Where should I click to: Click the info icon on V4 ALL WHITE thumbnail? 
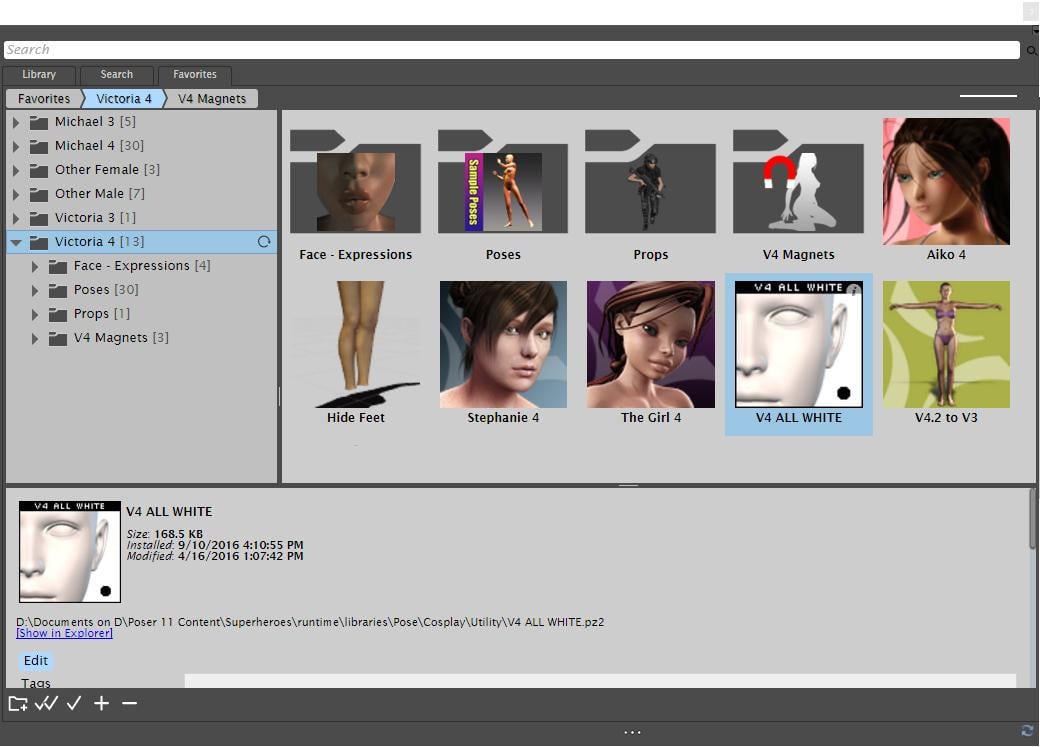click(x=854, y=289)
